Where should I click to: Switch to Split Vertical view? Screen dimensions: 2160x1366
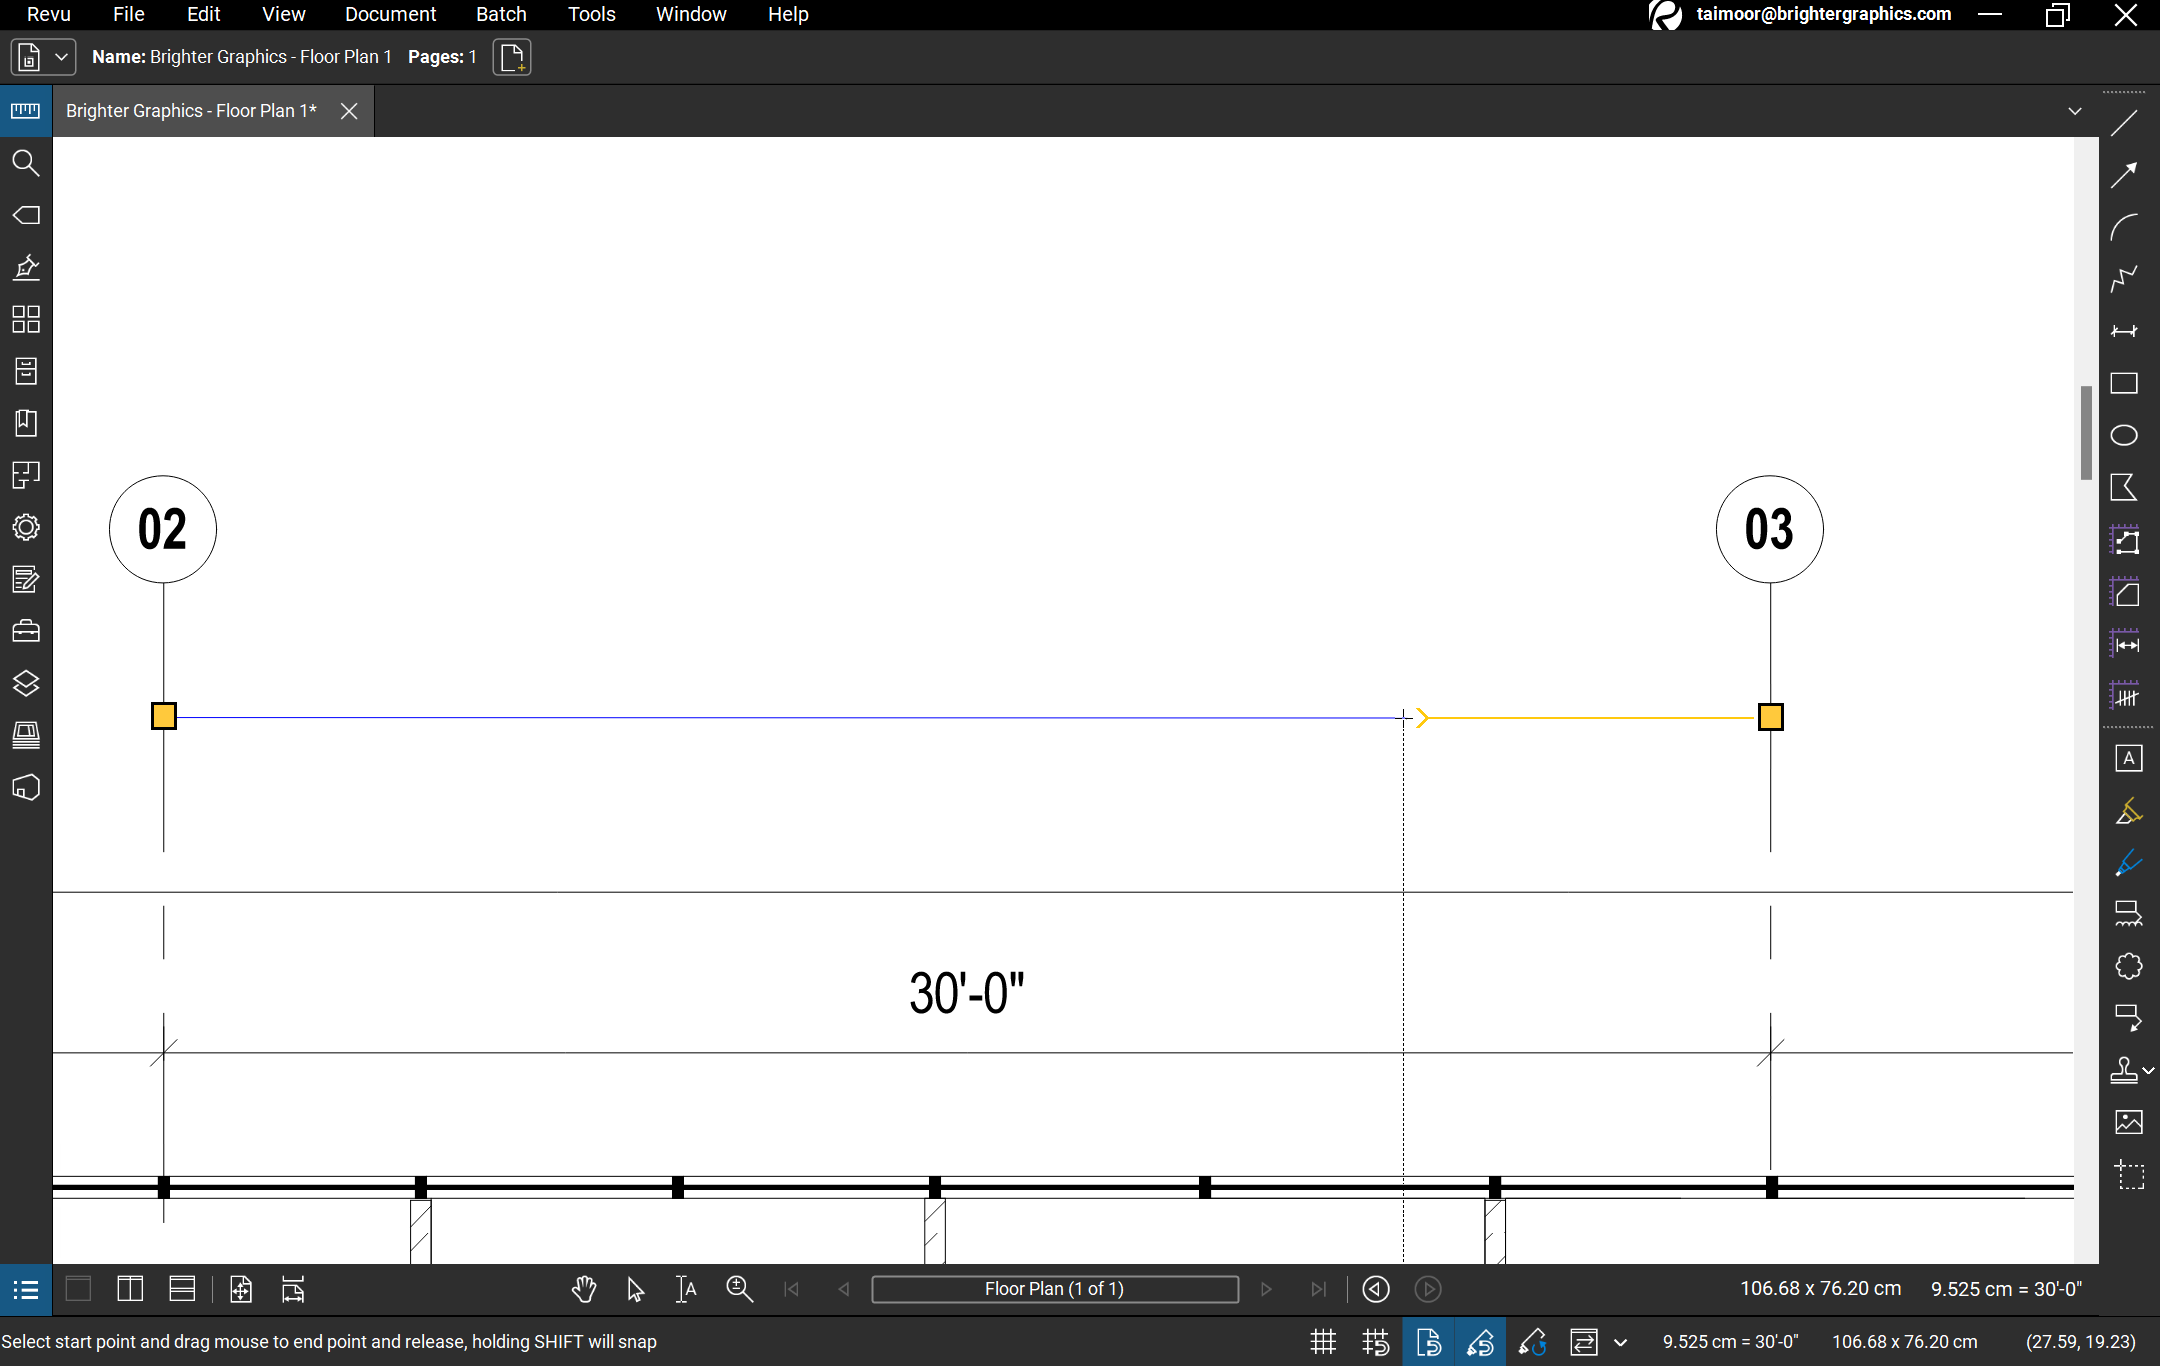130,1290
